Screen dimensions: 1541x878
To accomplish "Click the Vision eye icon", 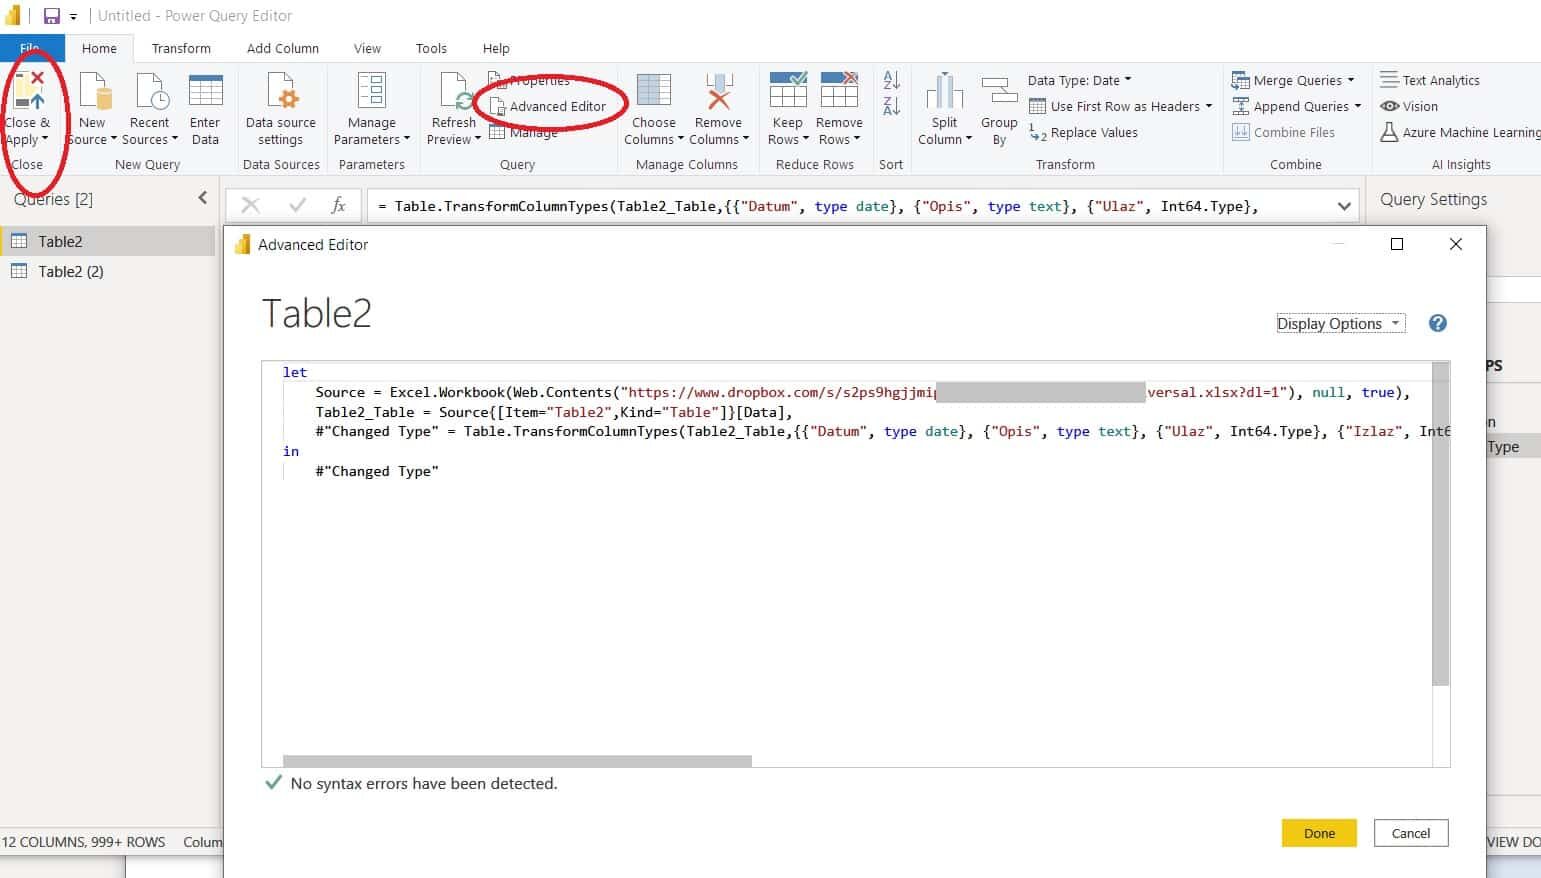I will pyautogui.click(x=1389, y=106).
